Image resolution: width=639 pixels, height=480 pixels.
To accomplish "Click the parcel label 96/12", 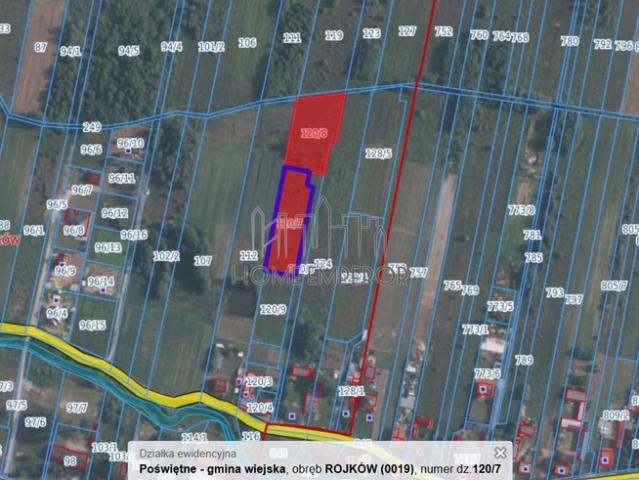I will (115, 213).
